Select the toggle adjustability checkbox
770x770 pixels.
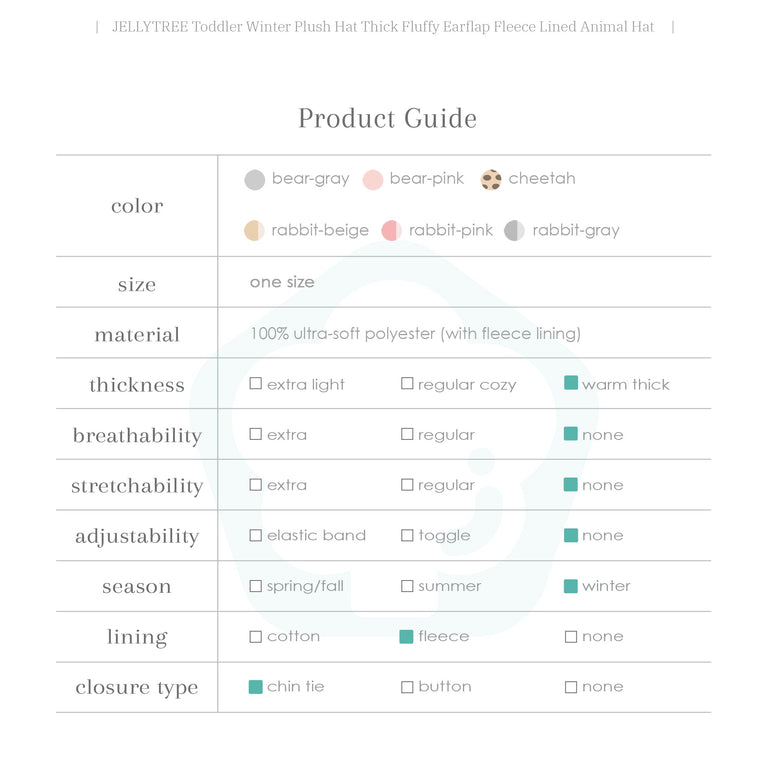click(407, 536)
